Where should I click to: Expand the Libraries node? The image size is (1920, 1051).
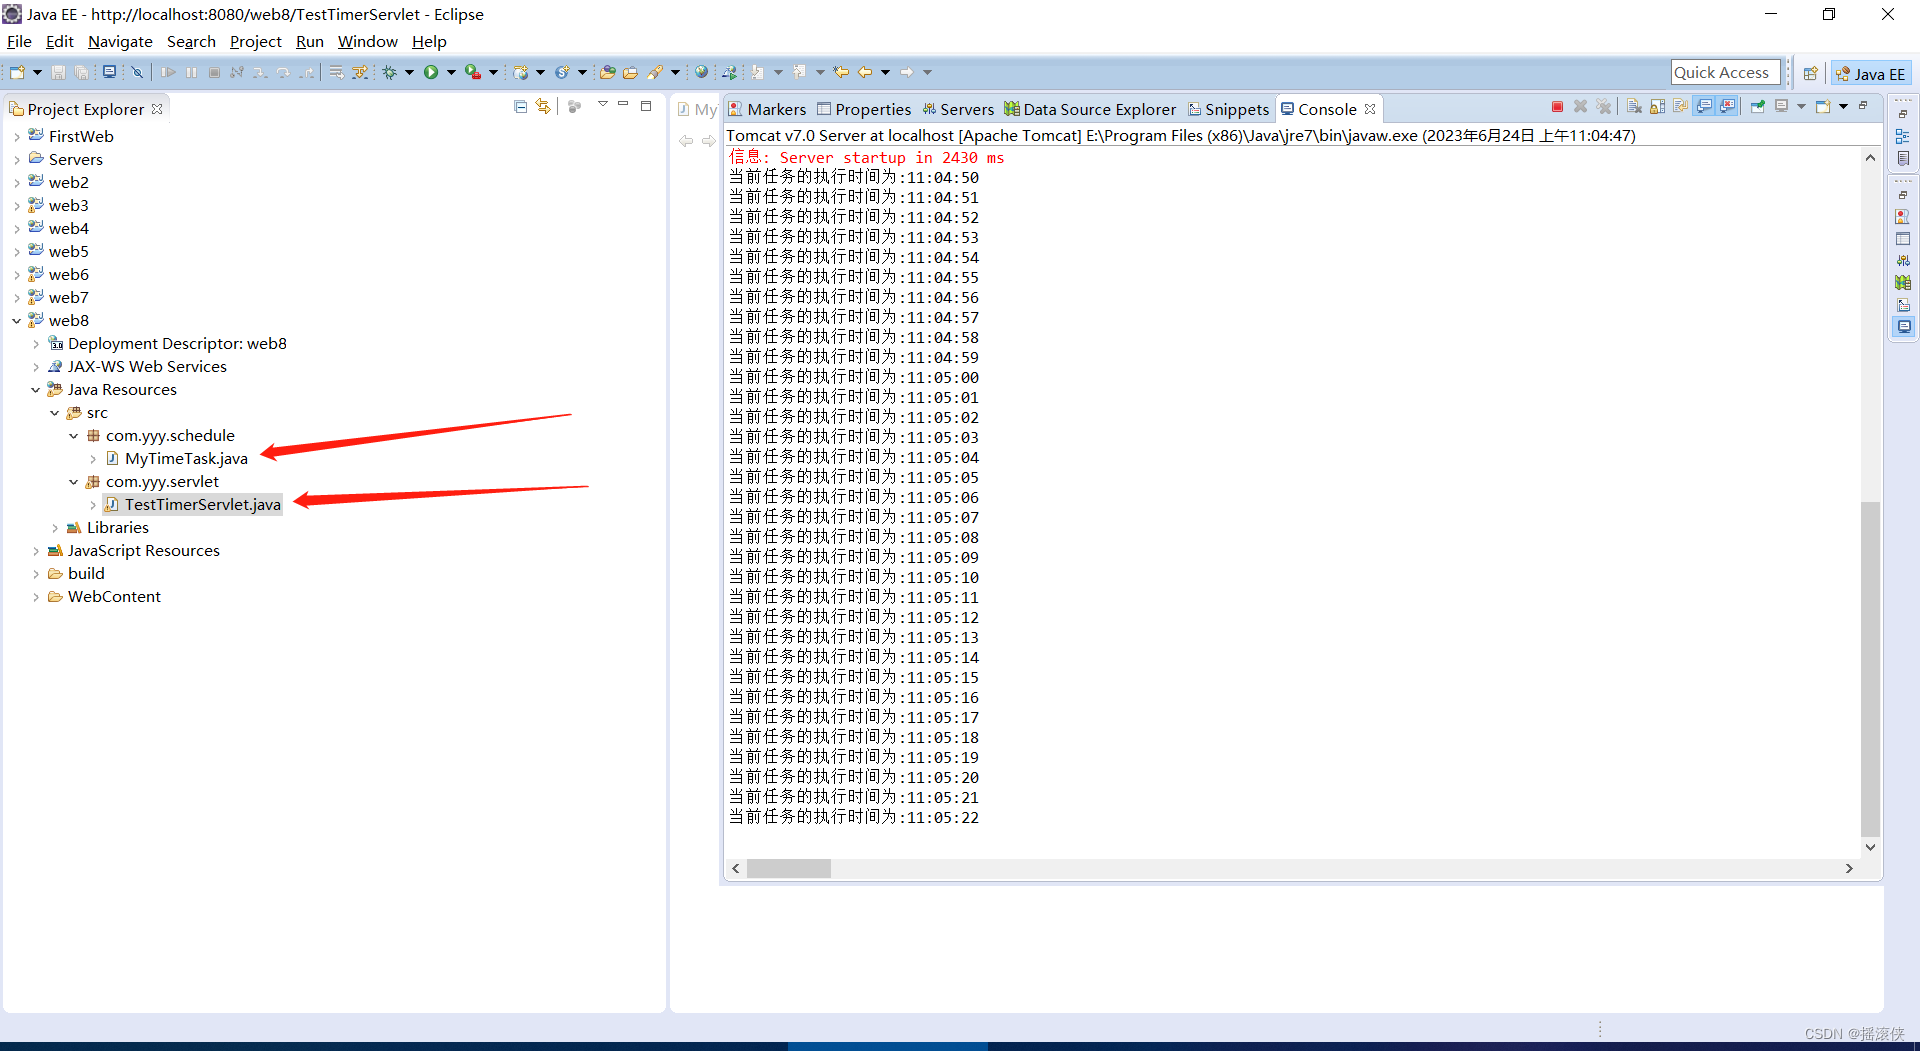tap(55, 528)
